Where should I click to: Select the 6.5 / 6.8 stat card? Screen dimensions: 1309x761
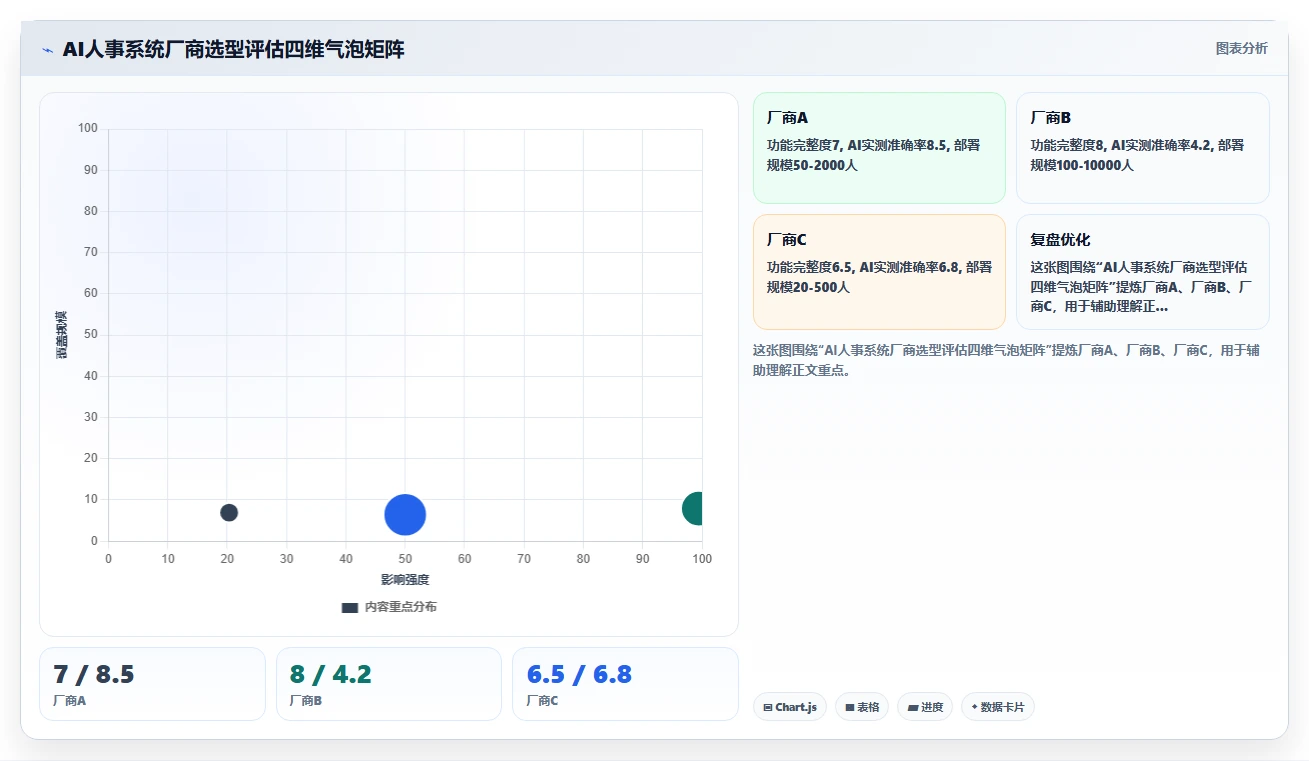click(625, 684)
